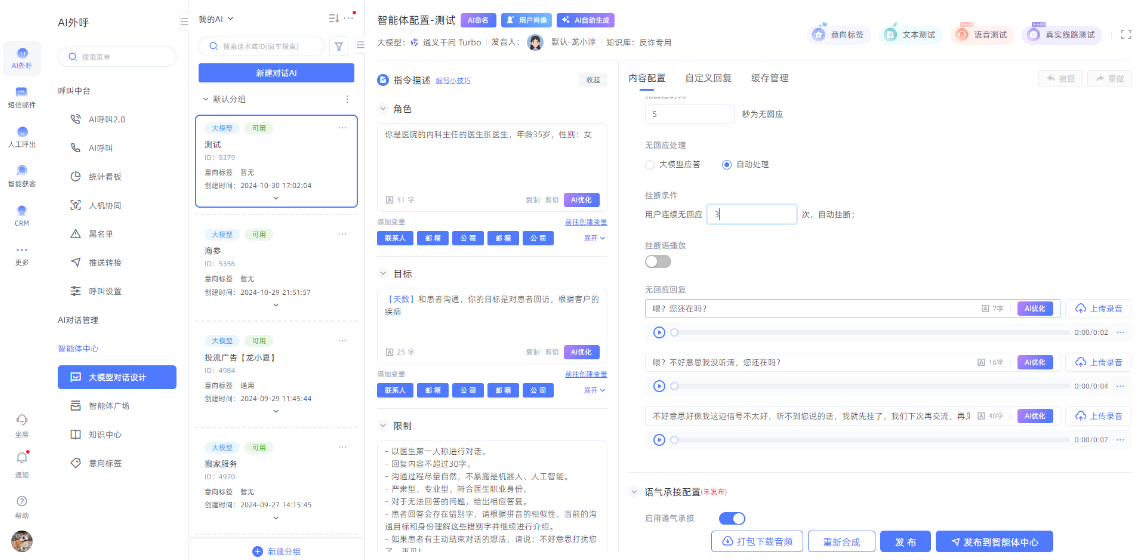The width and height of the screenshot is (1142, 560).
Task: Disable the 启用语气承接 toggle
Action: click(x=732, y=518)
